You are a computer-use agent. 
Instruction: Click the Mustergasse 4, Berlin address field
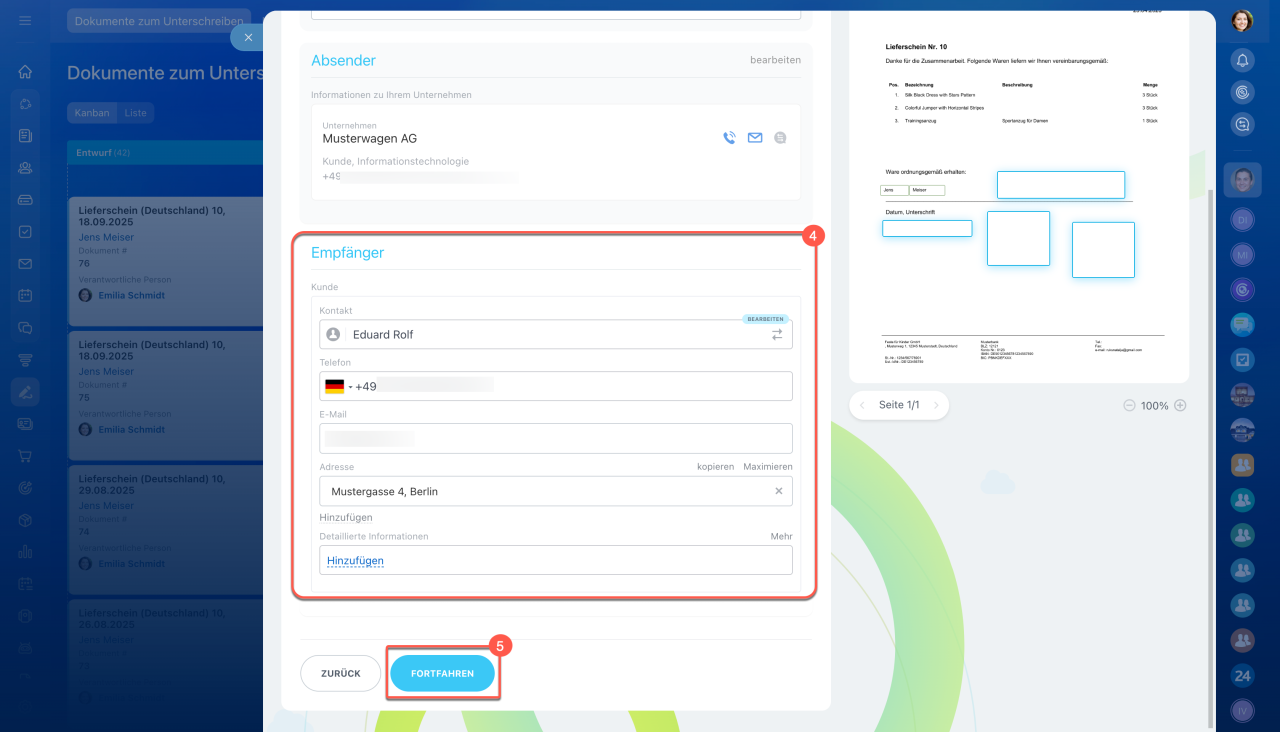[x=556, y=491]
